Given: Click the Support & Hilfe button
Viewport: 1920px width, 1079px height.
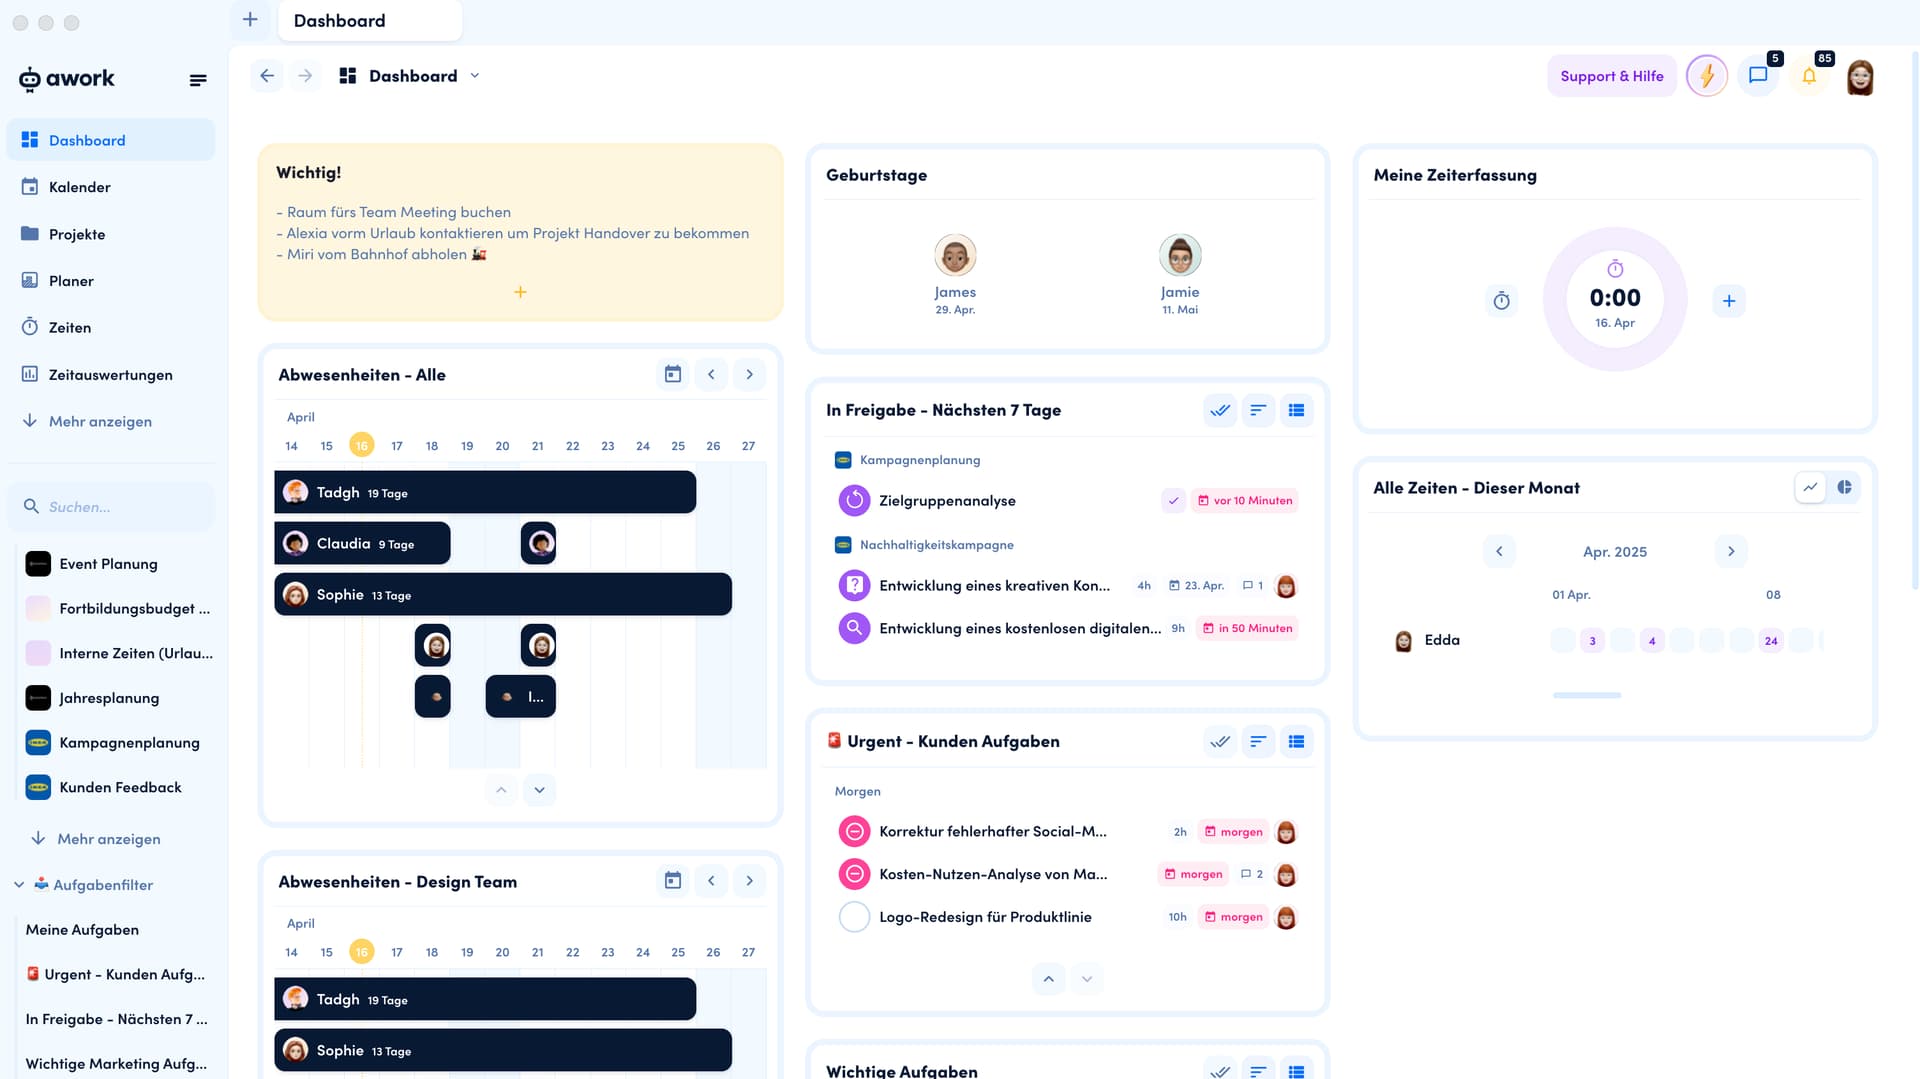Looking at the screenshot, I should pos(1611,76).
